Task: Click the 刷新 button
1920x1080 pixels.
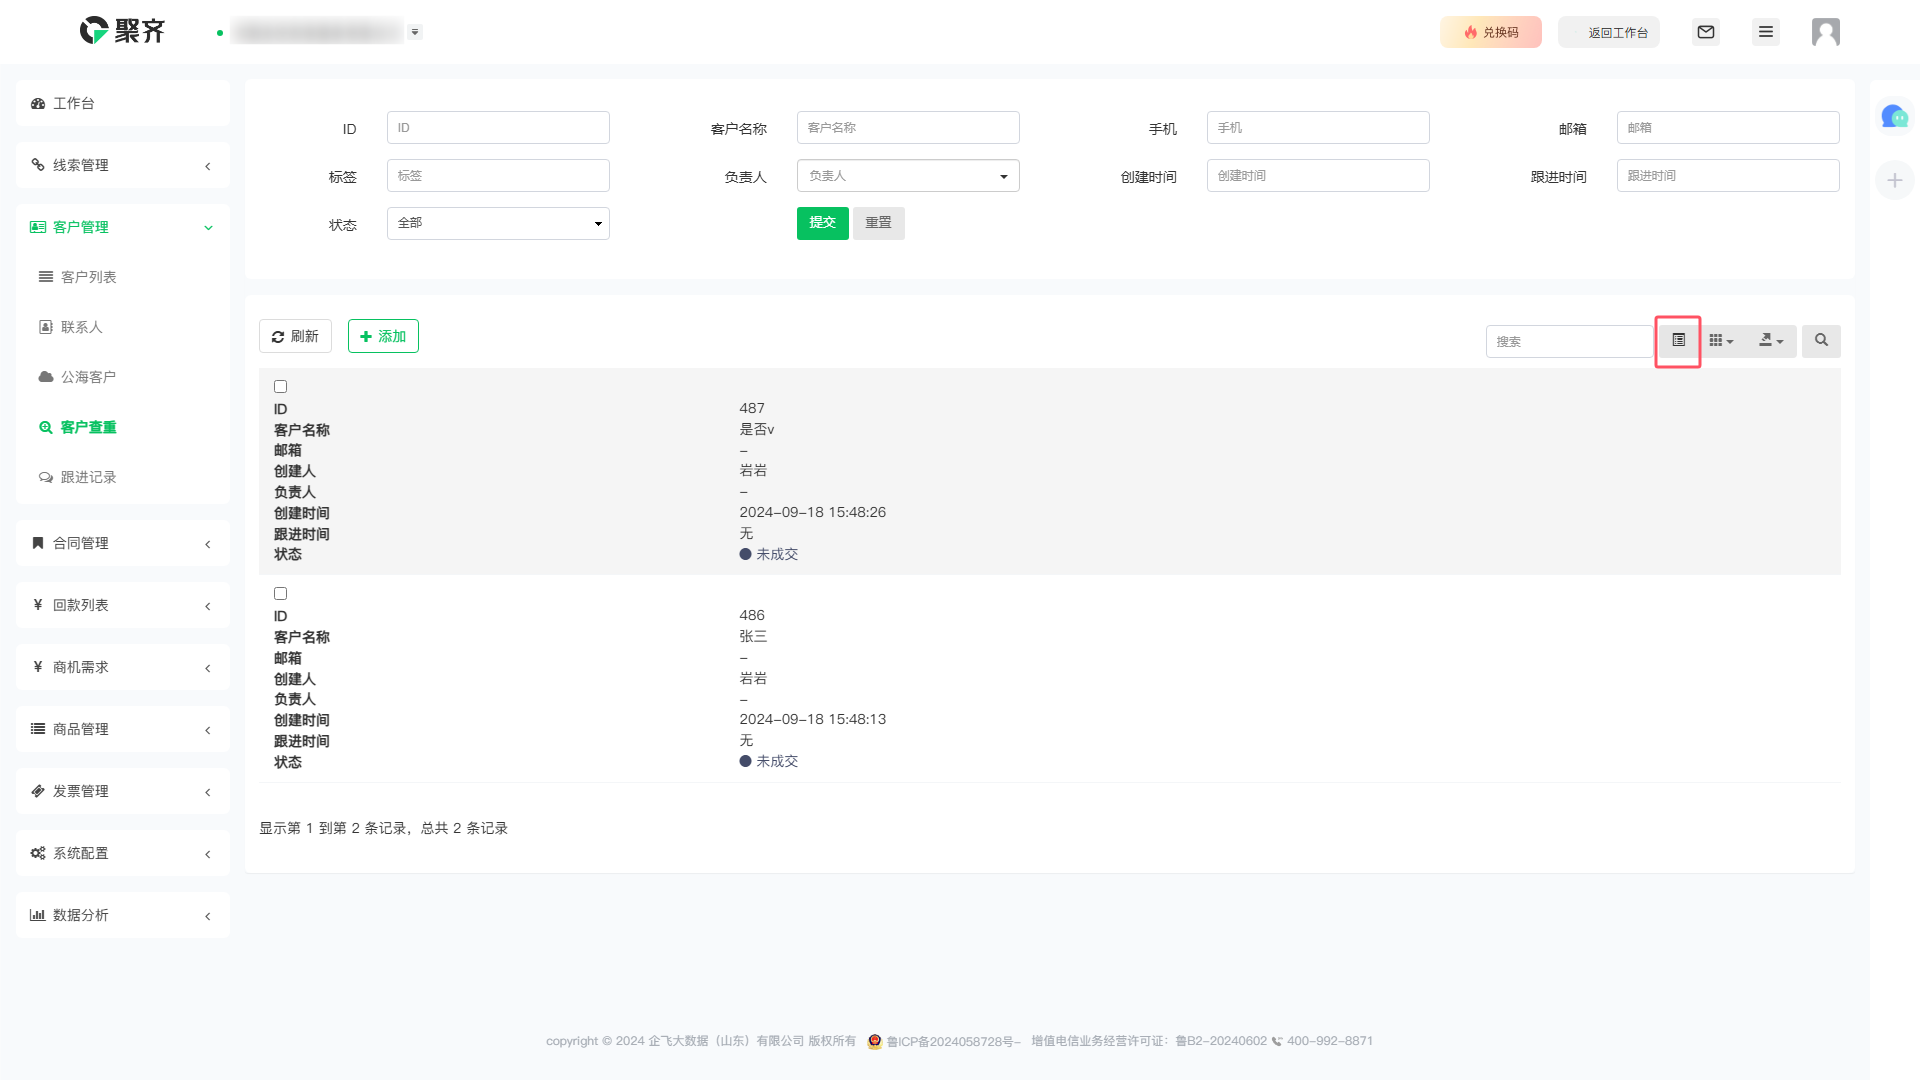Action: (x=295, y=336)
